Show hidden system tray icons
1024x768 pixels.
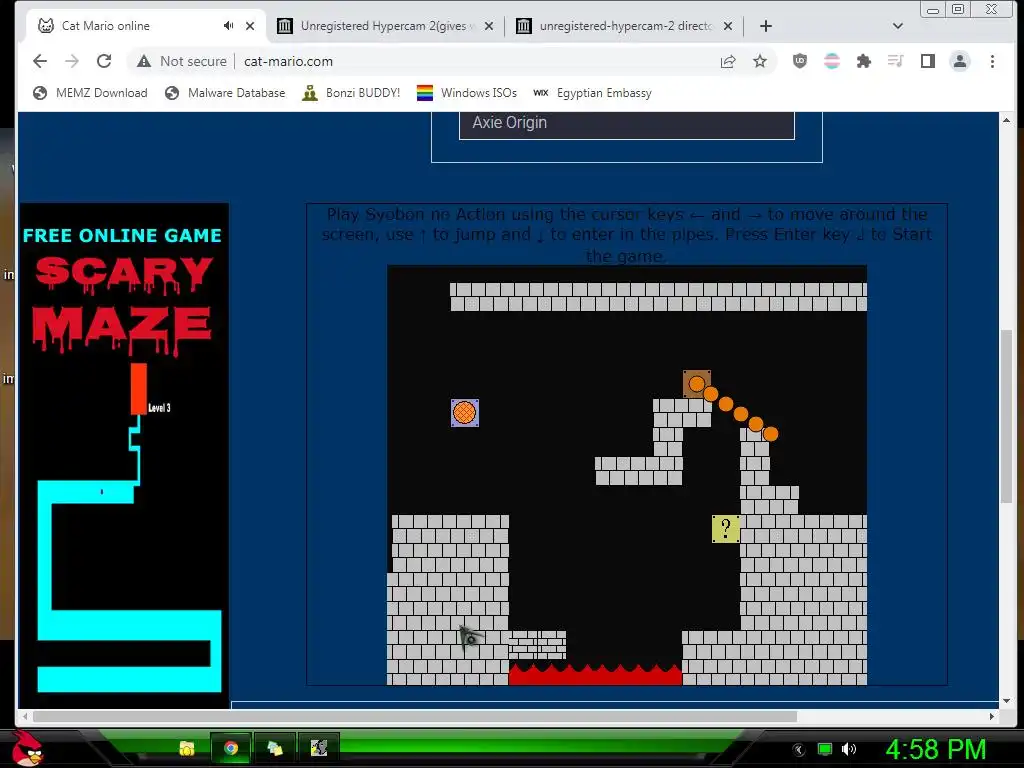(x=799, y=750)
